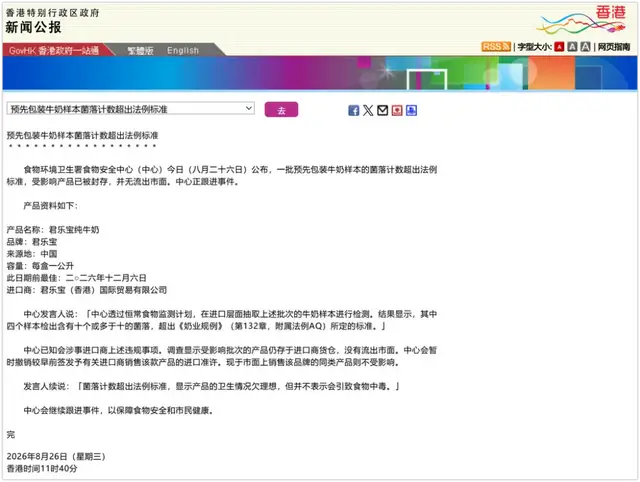This screenshot has height=482, width=640.
Task: Open the RSS feed
Action: [496, 47]
